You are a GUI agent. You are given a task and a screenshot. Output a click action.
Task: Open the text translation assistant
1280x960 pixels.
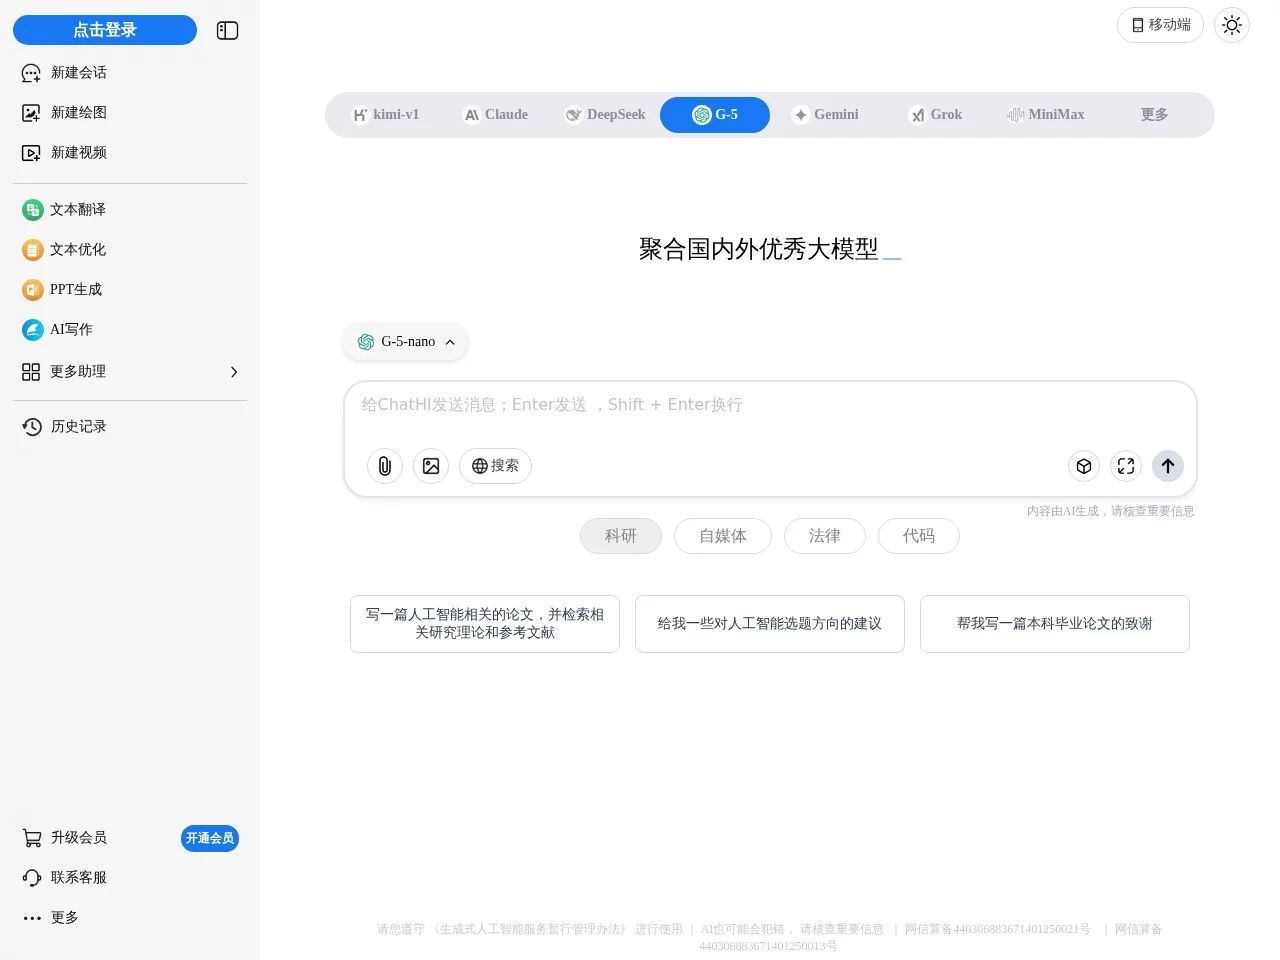pyautogui.click(x=77, y=210)
